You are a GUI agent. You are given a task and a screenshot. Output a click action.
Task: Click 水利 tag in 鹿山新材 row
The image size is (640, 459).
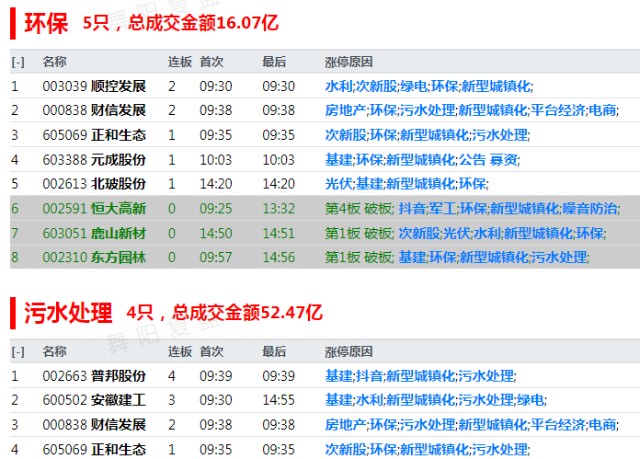pyautogui.click(x=487, y=233)
